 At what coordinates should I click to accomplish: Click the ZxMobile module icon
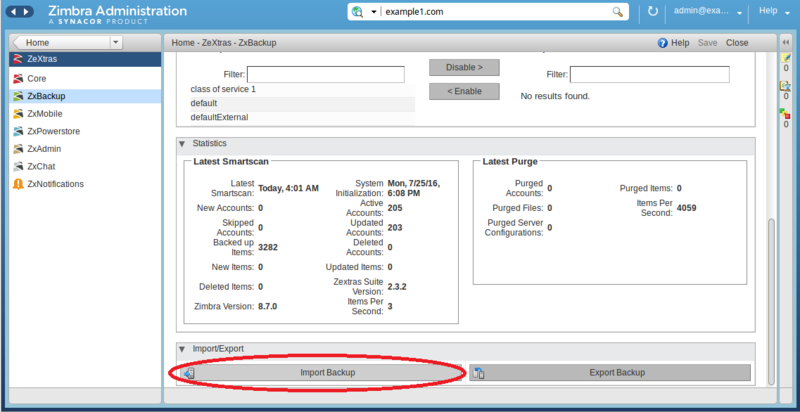click(x=18, y=114)
